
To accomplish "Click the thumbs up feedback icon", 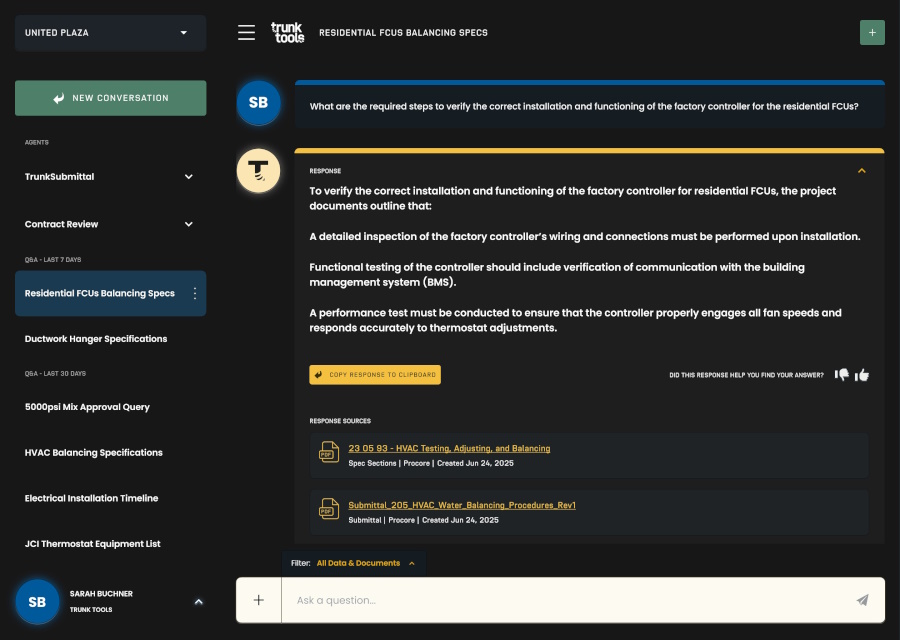I will (x=862, y=375).
